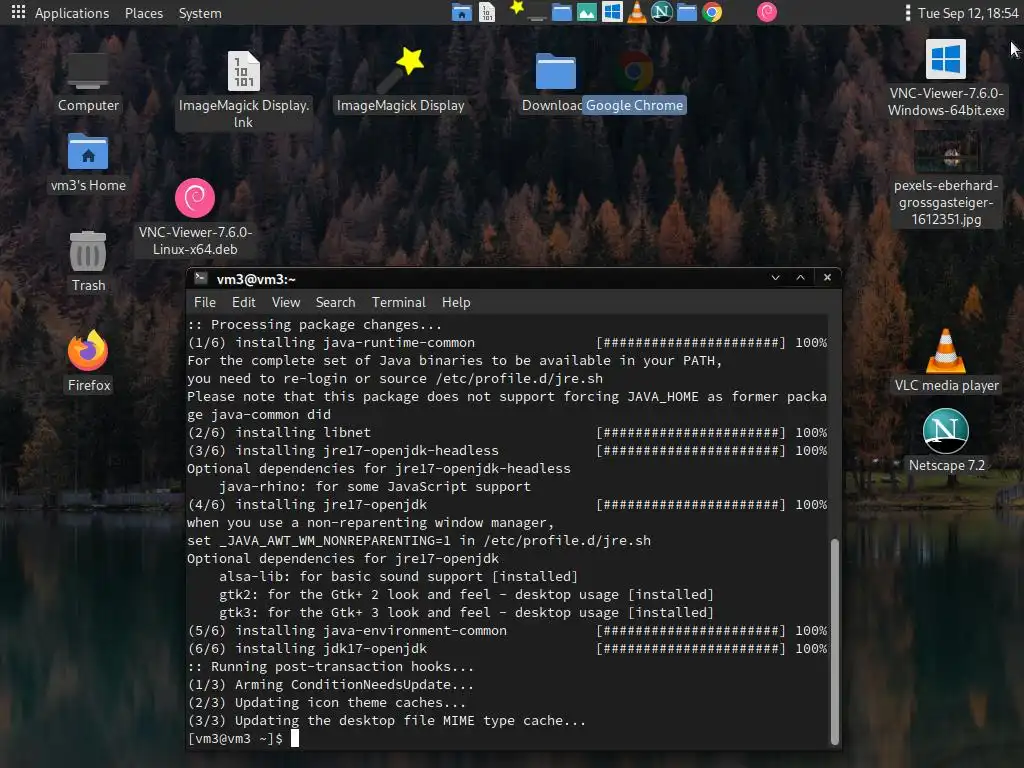
Task: Click the pink Debian swirl icon in top panel
Action: click(767, 12)
